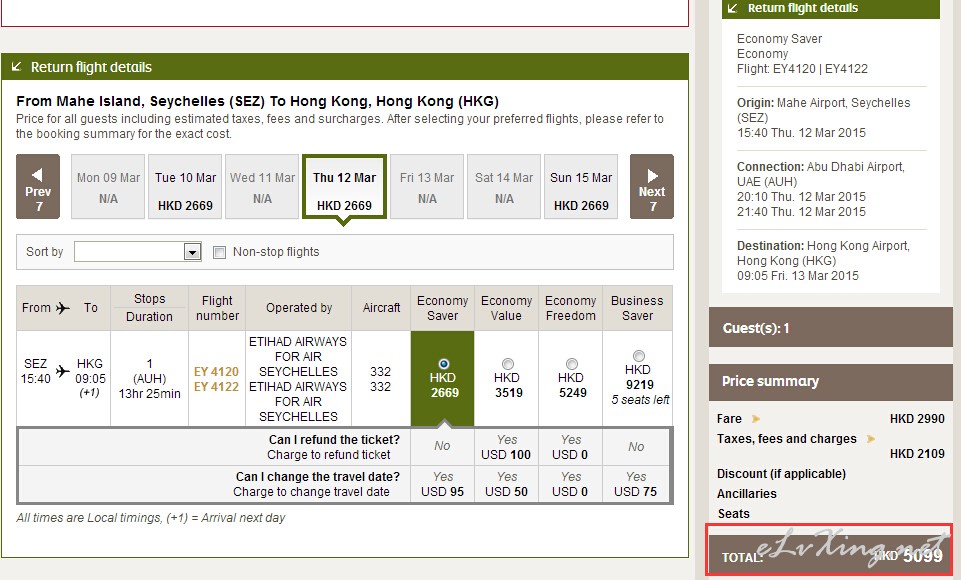Click the Aircraft column header
This screenshot has width=961, height=580.
pyautogui.click(x=381, y=308)
